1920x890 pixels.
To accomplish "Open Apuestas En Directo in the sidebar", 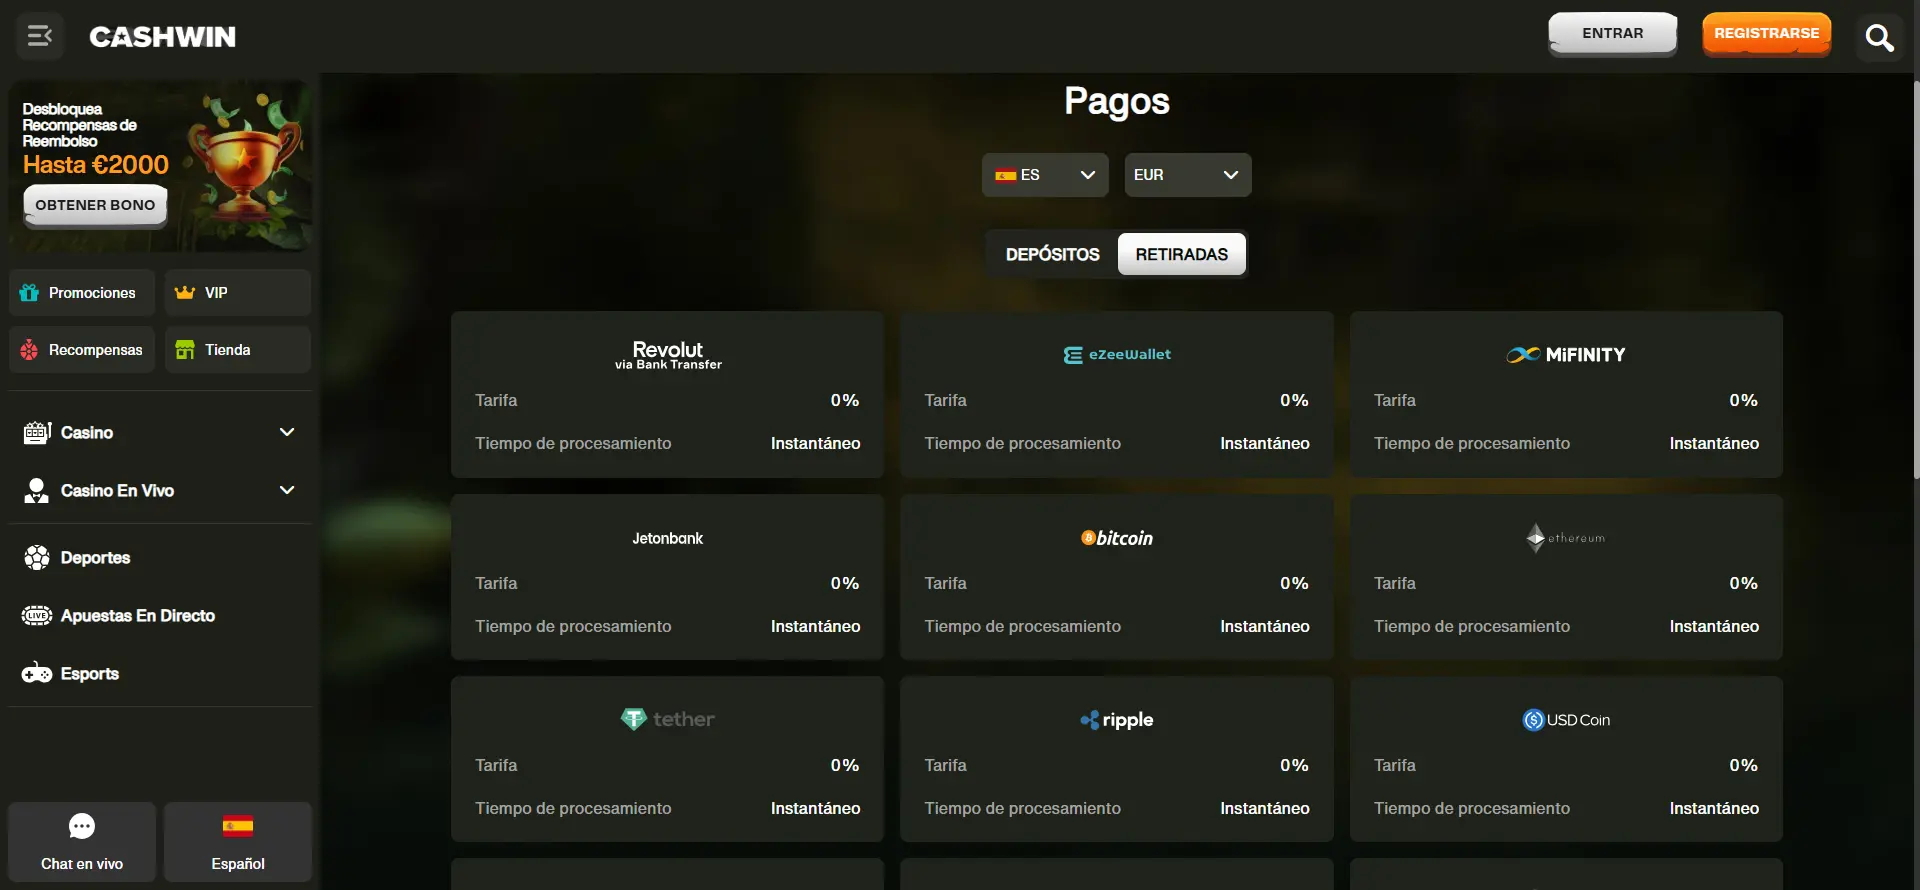I will (138, 616).
